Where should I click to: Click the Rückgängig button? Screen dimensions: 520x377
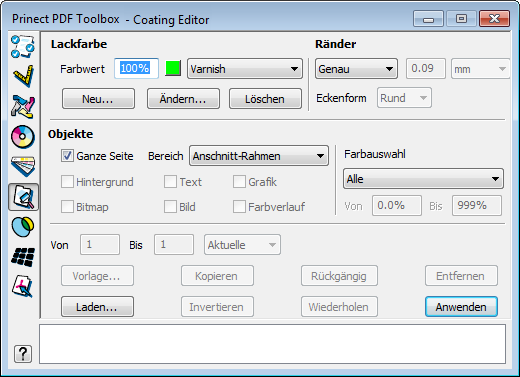pyautogui.click(x=339, y=276)
